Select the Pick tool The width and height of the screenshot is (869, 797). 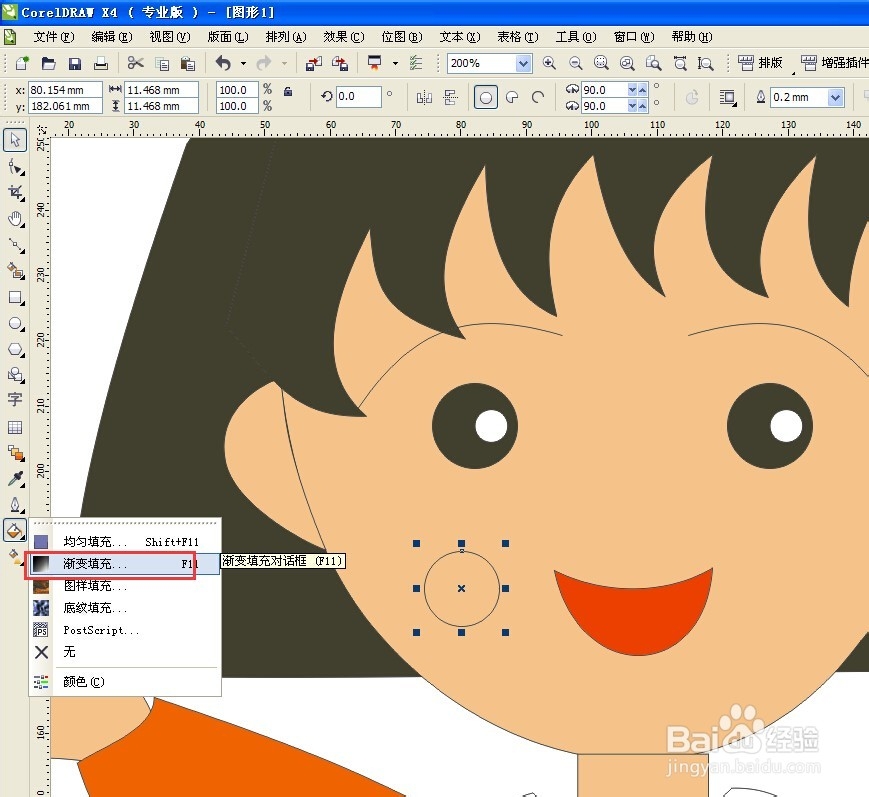pos(15,139)
